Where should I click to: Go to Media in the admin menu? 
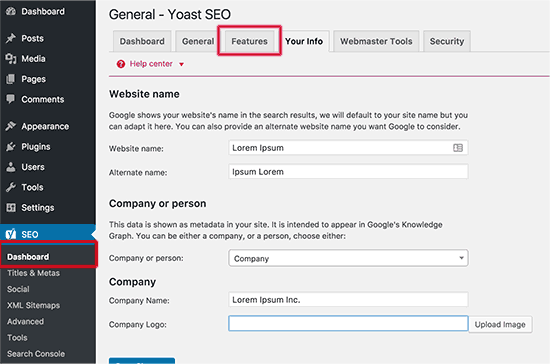tap(33, 59)
